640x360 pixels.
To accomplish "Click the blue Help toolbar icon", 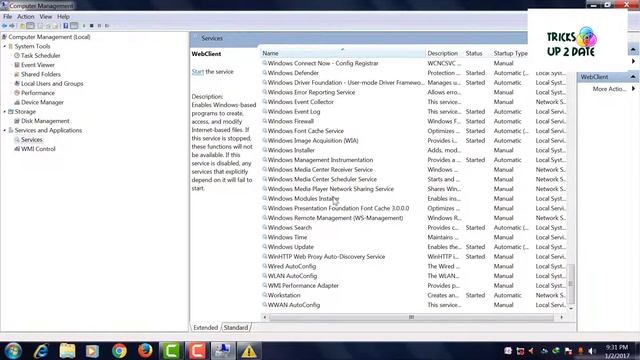I will click(x=66, y=26).
